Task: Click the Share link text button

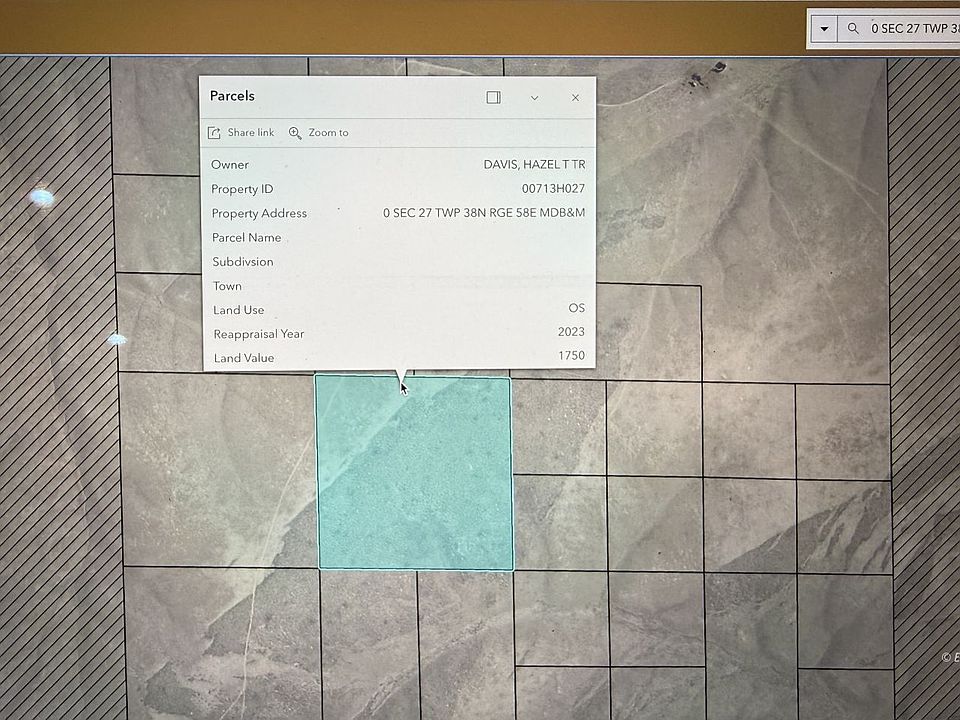Action: [x=250, y=132]
